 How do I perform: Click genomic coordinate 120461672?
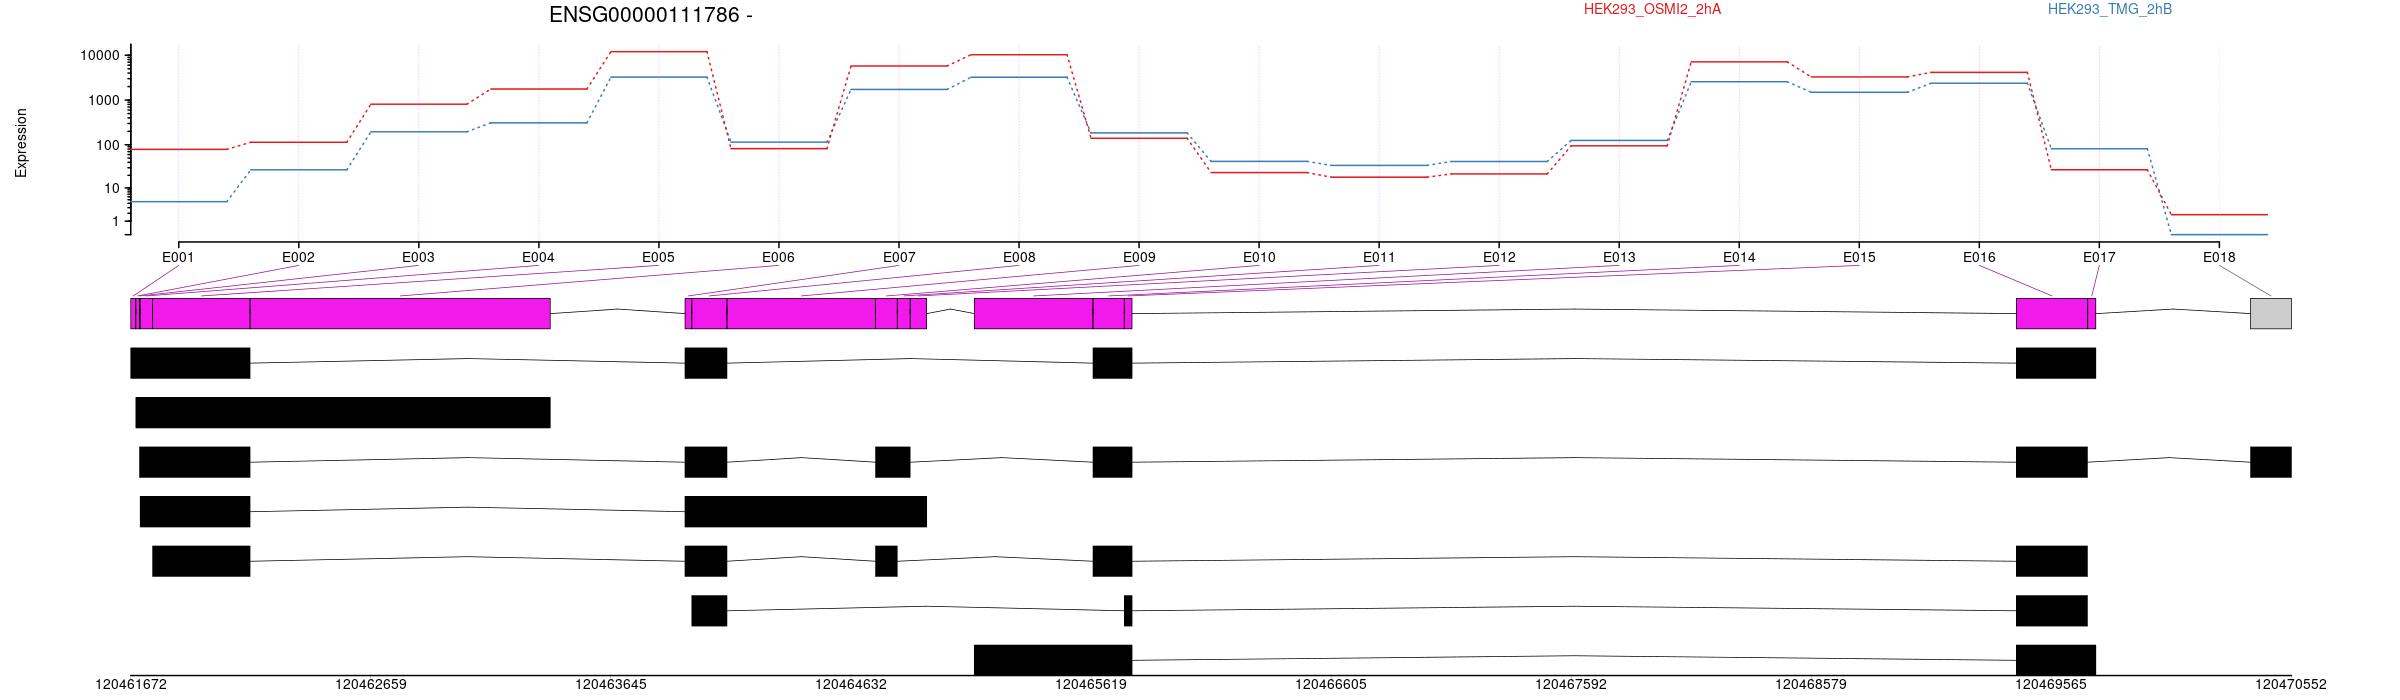tap(131, 685)
